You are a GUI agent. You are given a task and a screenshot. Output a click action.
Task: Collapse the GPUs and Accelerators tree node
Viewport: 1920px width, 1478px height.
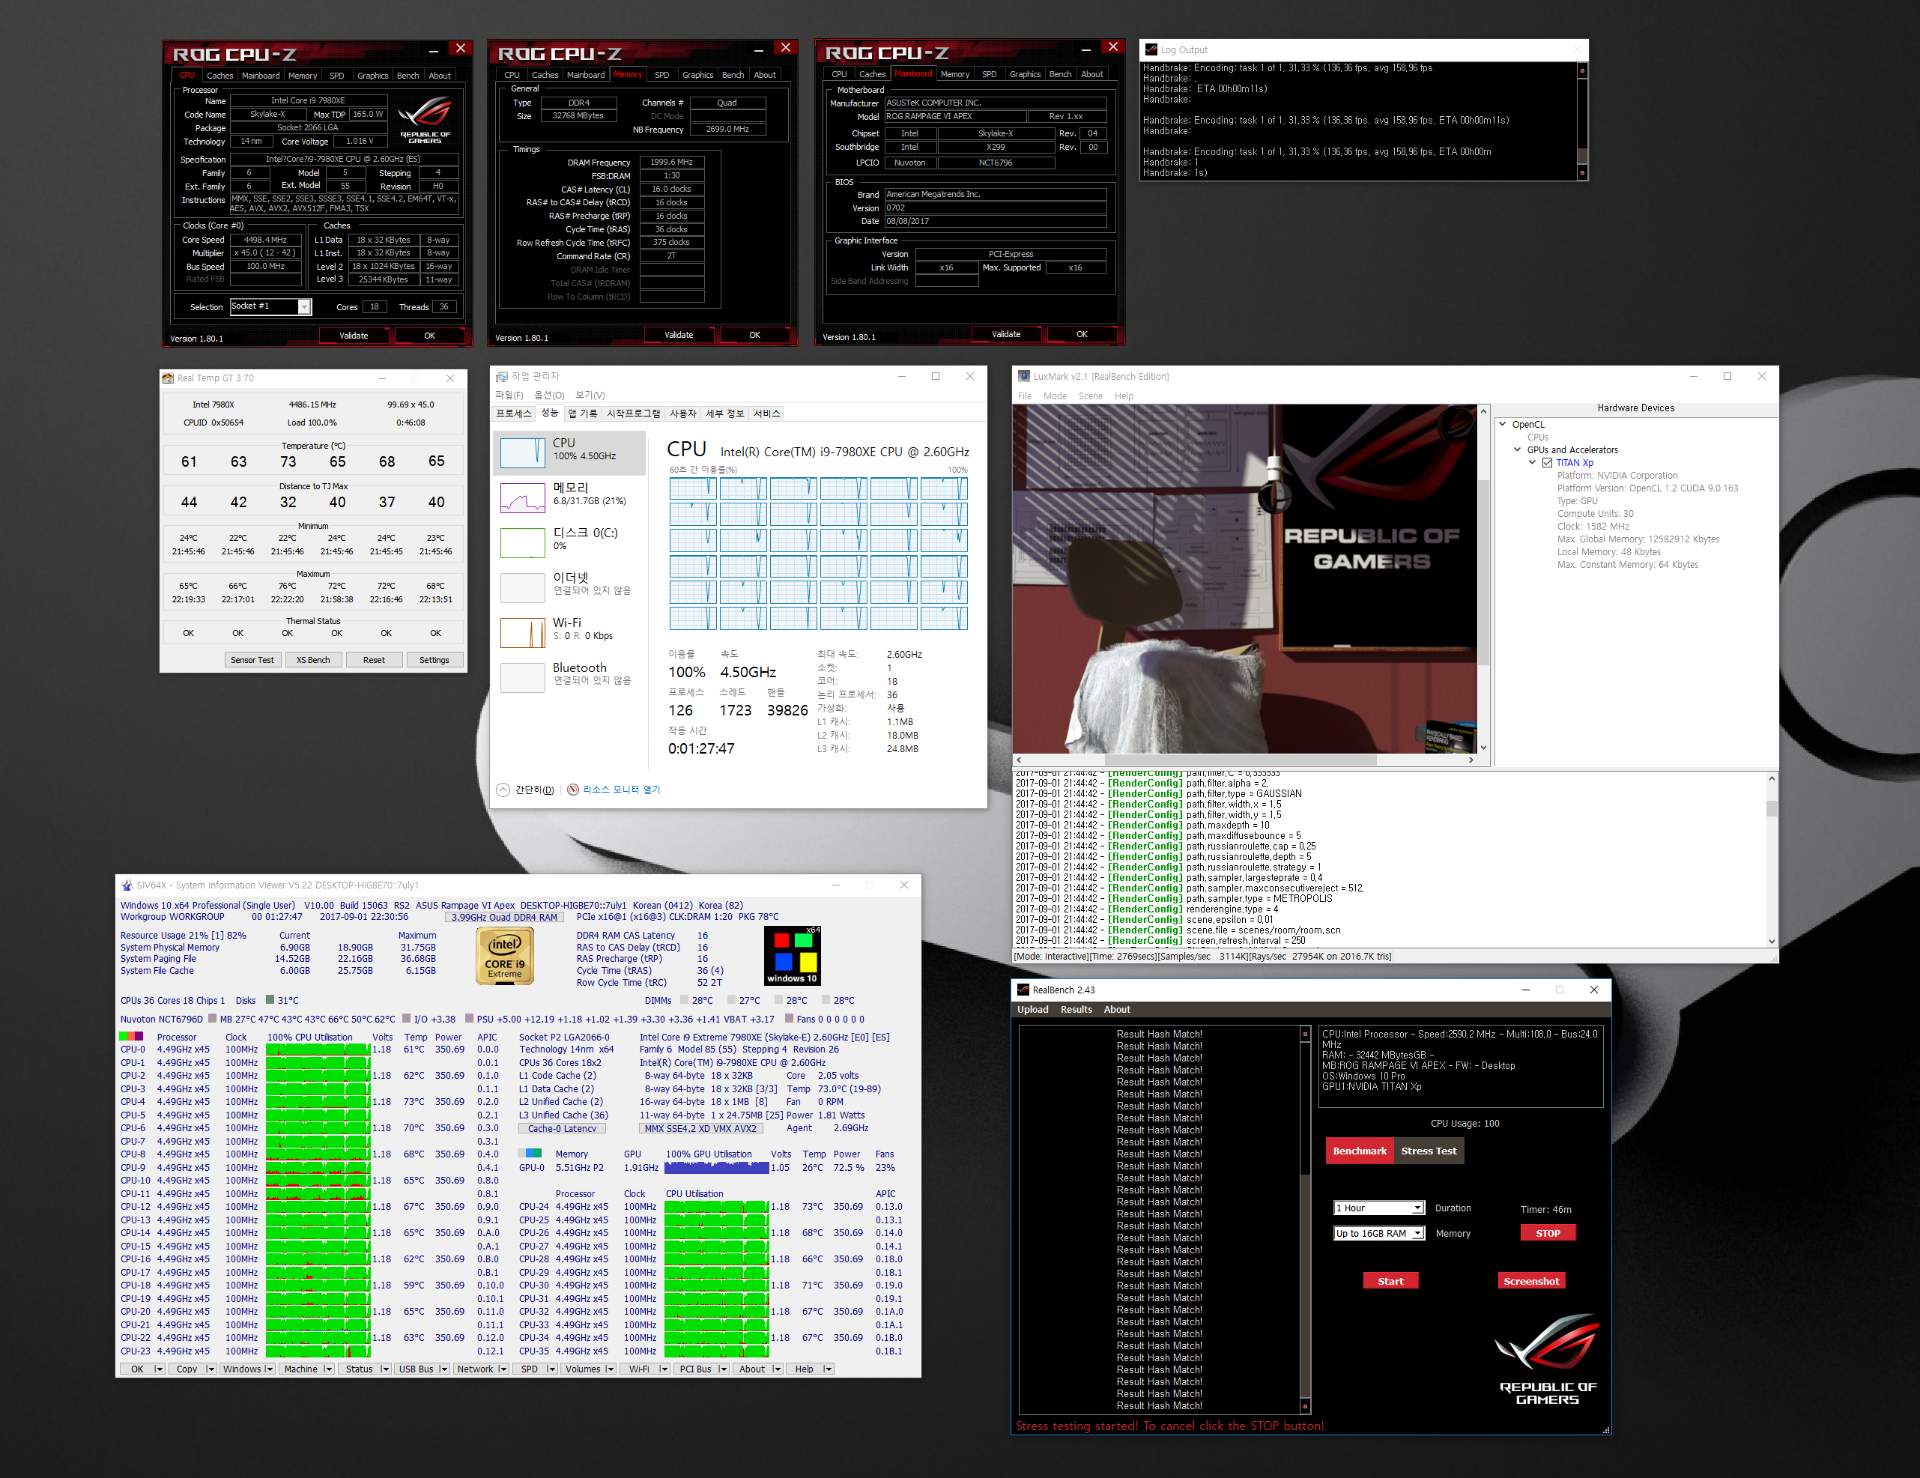1517,450
